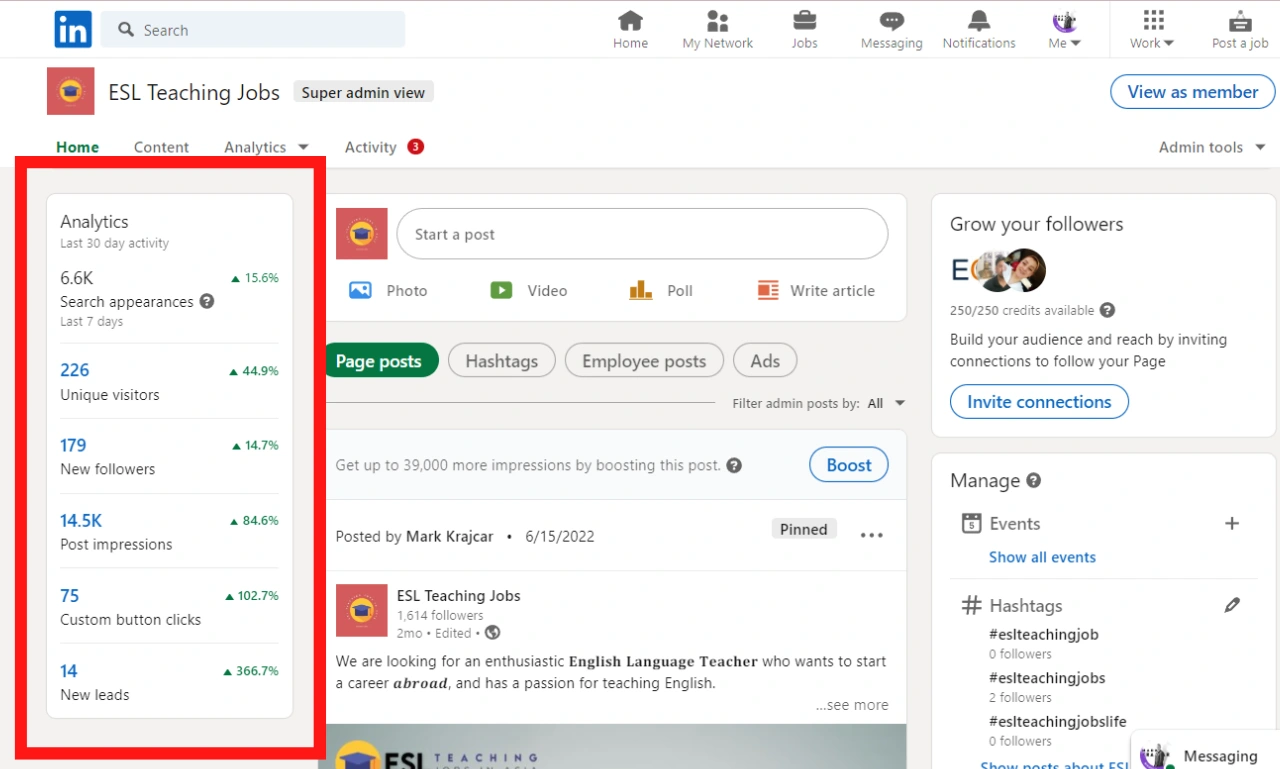Open the Messaging overlay at bottom
The height and width of the screenshot is (769, 1280).
[x=1205, y=755]
